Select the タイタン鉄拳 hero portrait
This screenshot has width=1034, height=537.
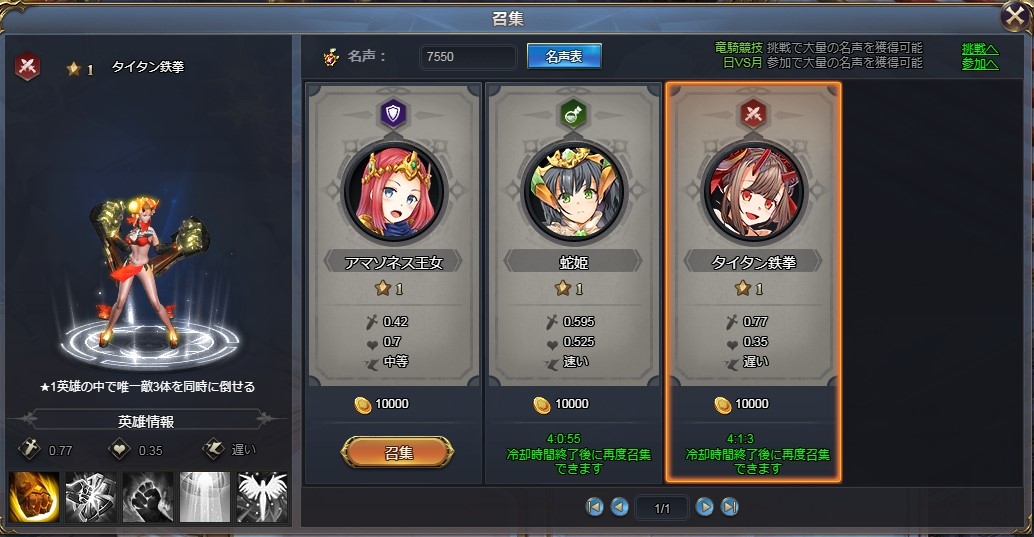click(753, 192)
